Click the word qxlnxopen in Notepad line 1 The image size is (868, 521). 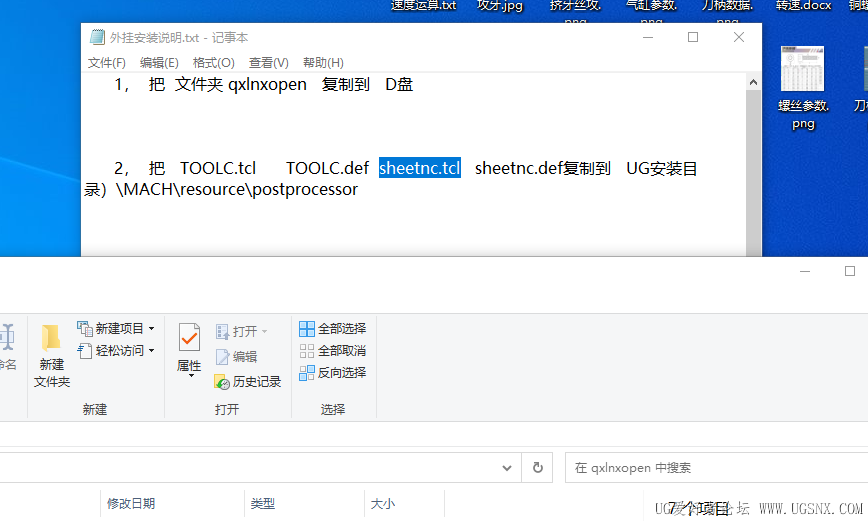pos(267,85)
